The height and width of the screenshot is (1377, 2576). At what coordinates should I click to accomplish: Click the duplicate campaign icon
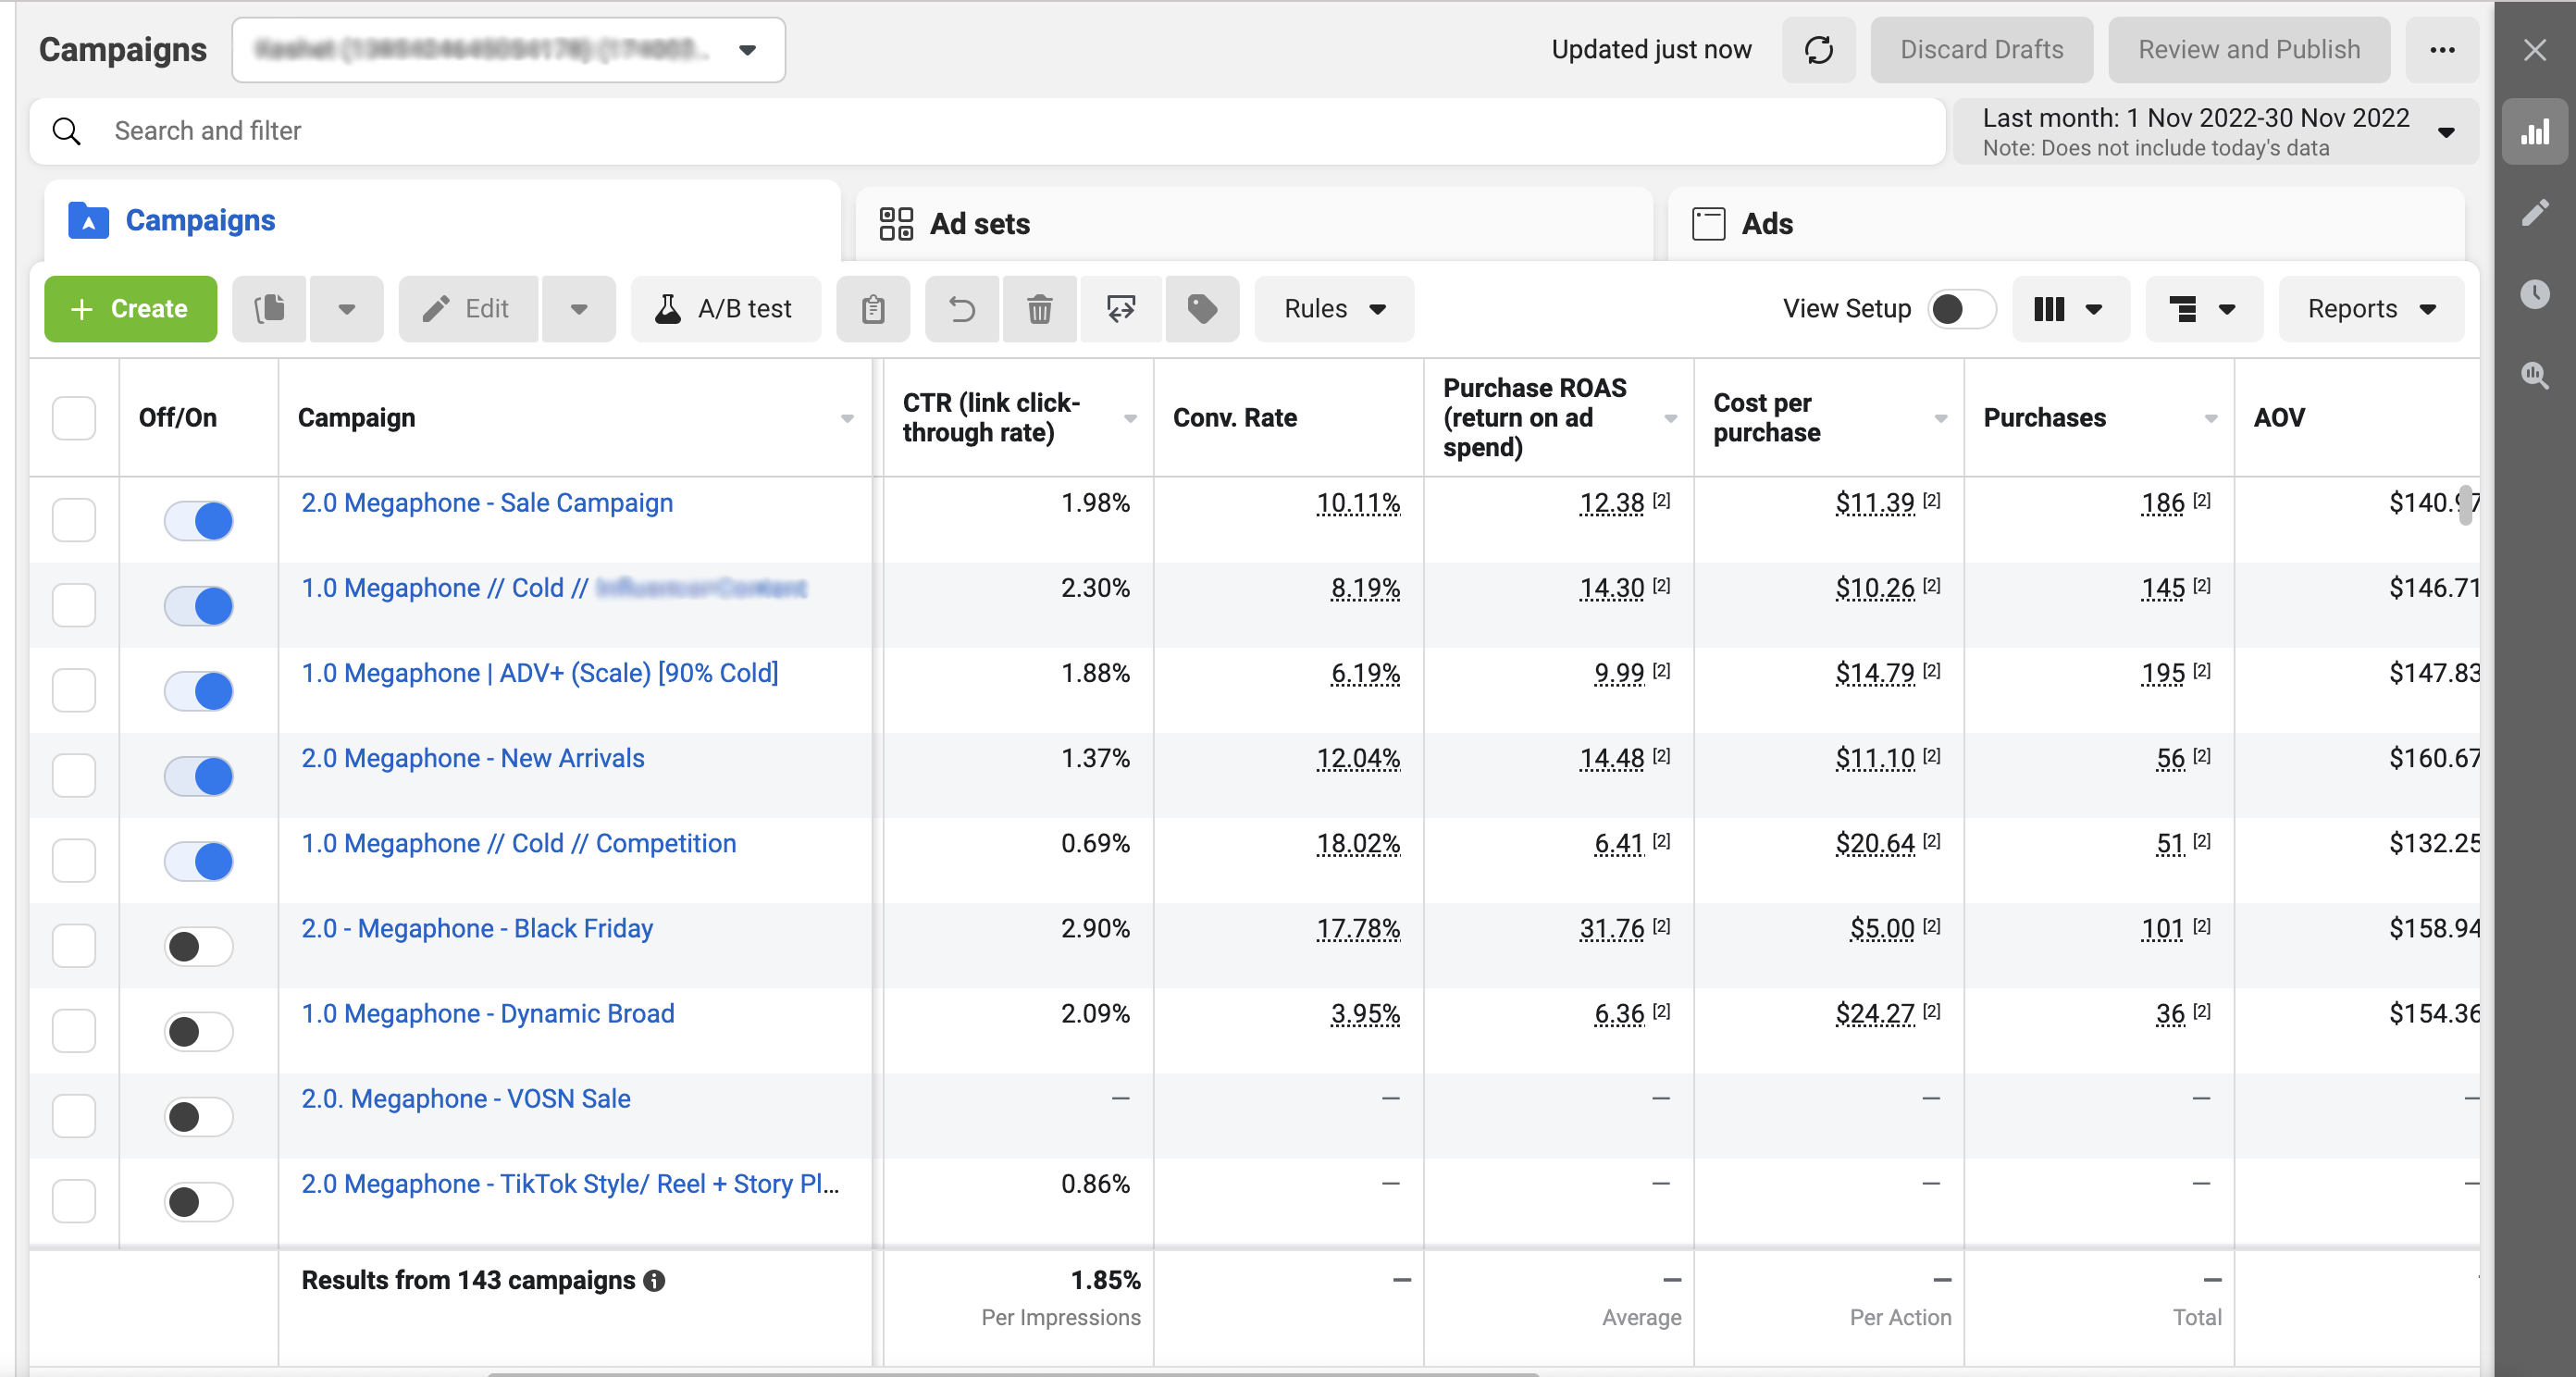pyautogui.click(x=269, y=309)
